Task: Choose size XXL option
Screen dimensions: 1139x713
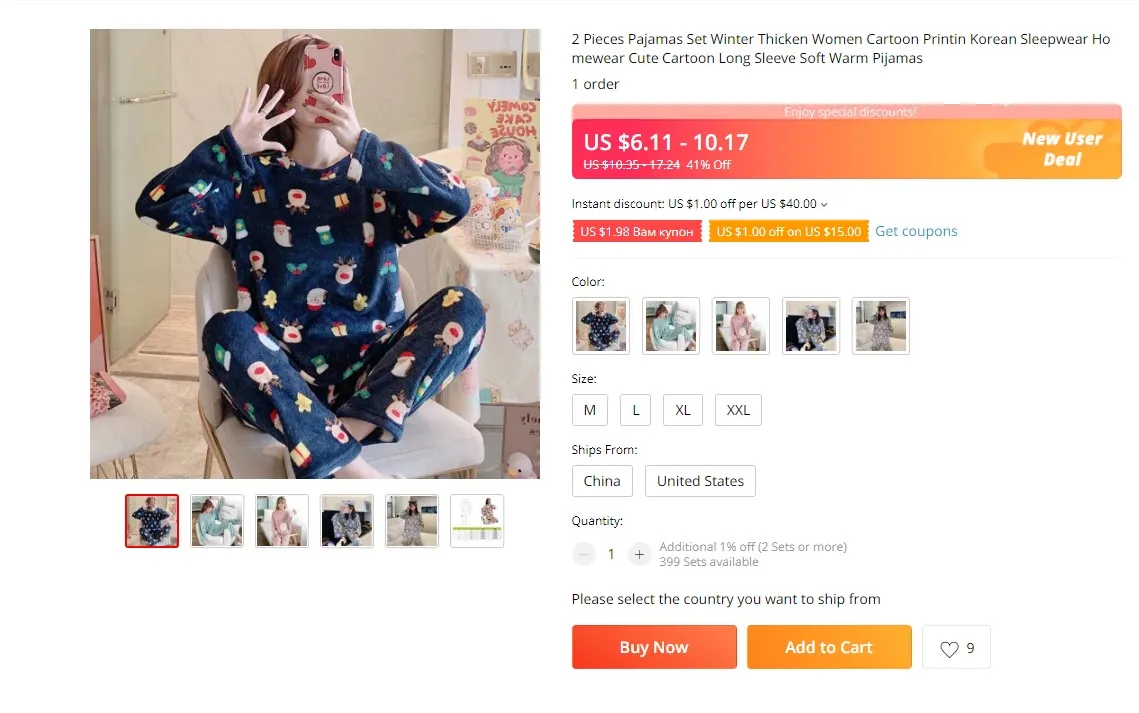Action: [738, 410]
